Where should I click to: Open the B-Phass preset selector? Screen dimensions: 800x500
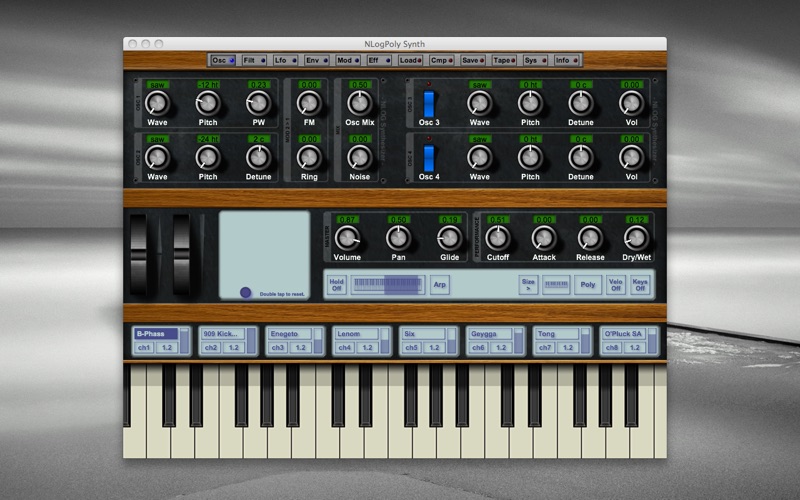[156, 334]
